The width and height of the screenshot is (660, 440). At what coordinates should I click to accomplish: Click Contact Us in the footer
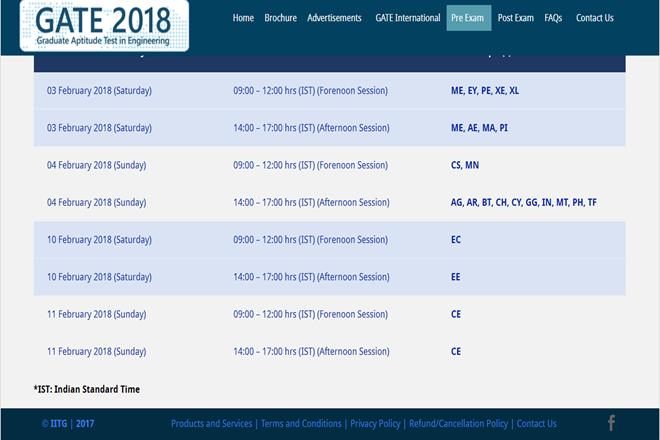[x=536, y=424]
